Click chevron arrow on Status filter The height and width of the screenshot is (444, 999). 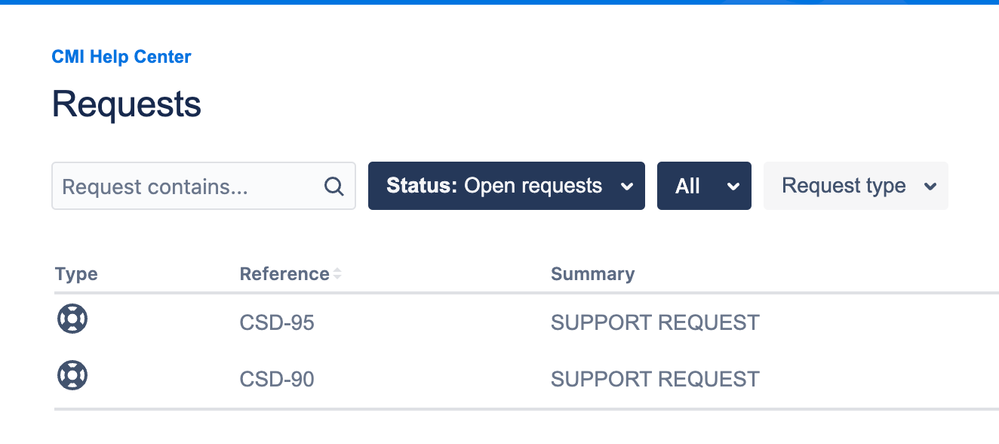[x=627, y=187]
